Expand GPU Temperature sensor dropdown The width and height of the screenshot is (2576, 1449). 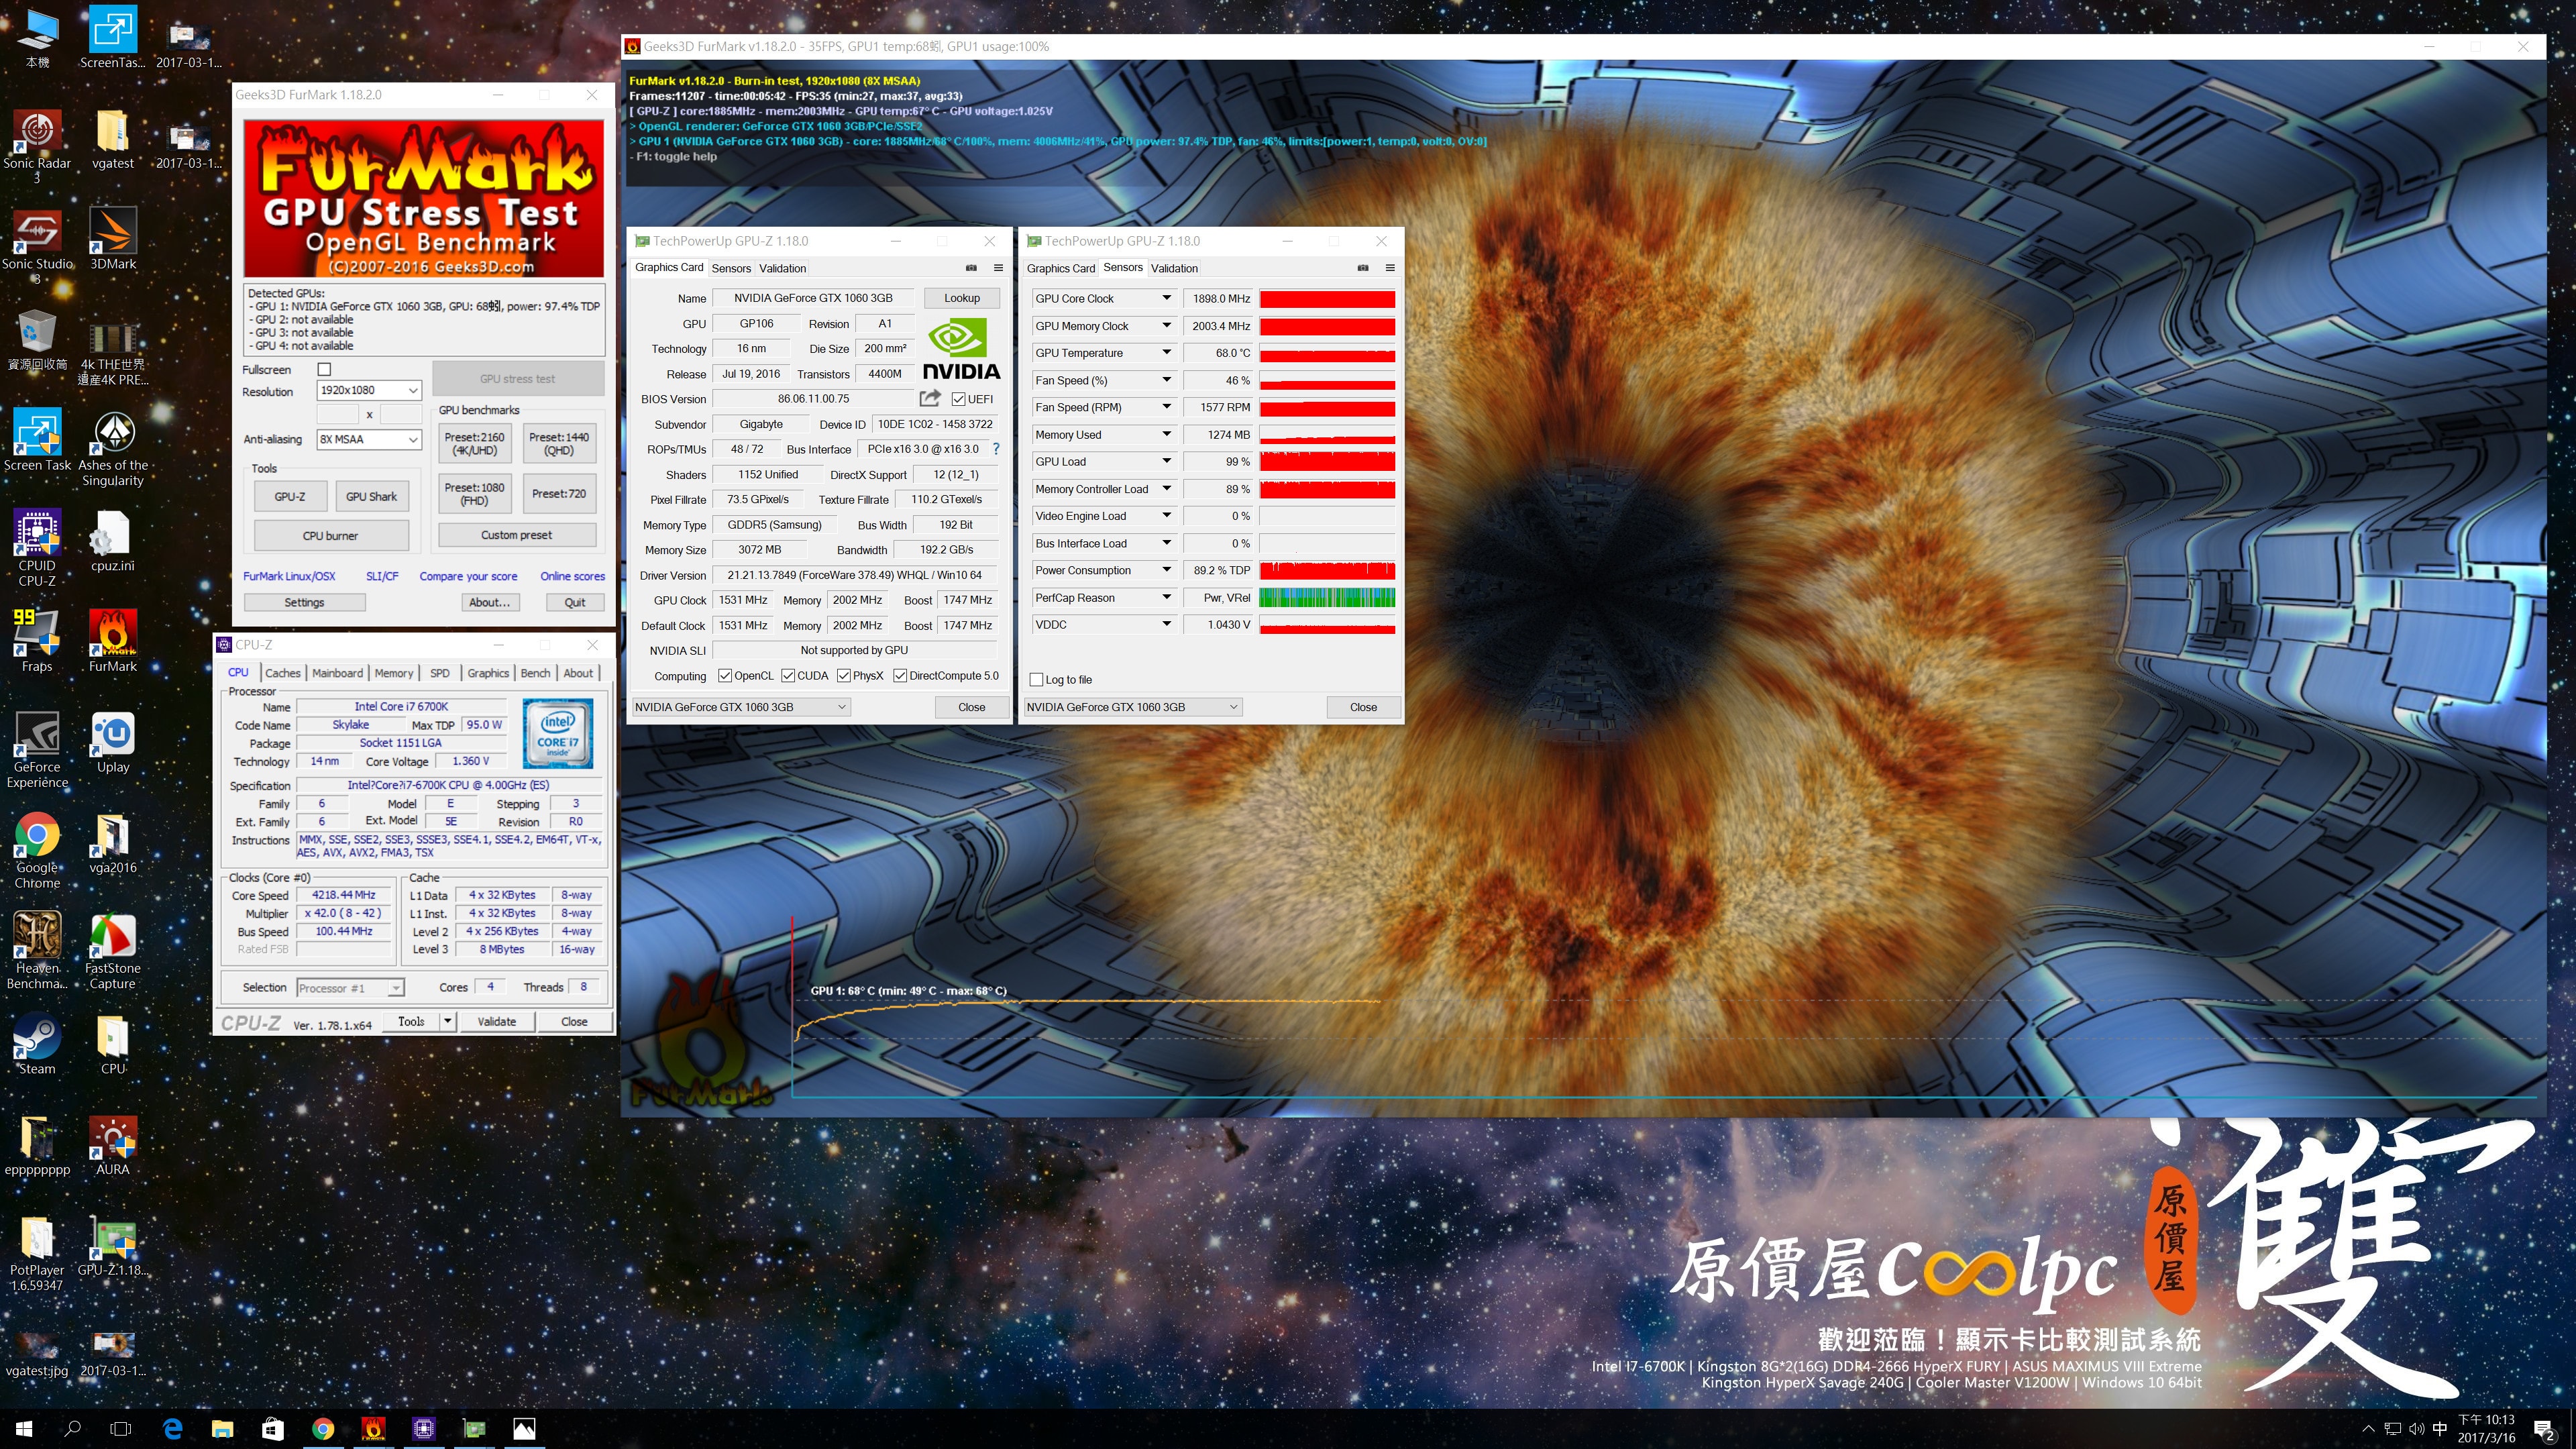(x=1166, y=353)
